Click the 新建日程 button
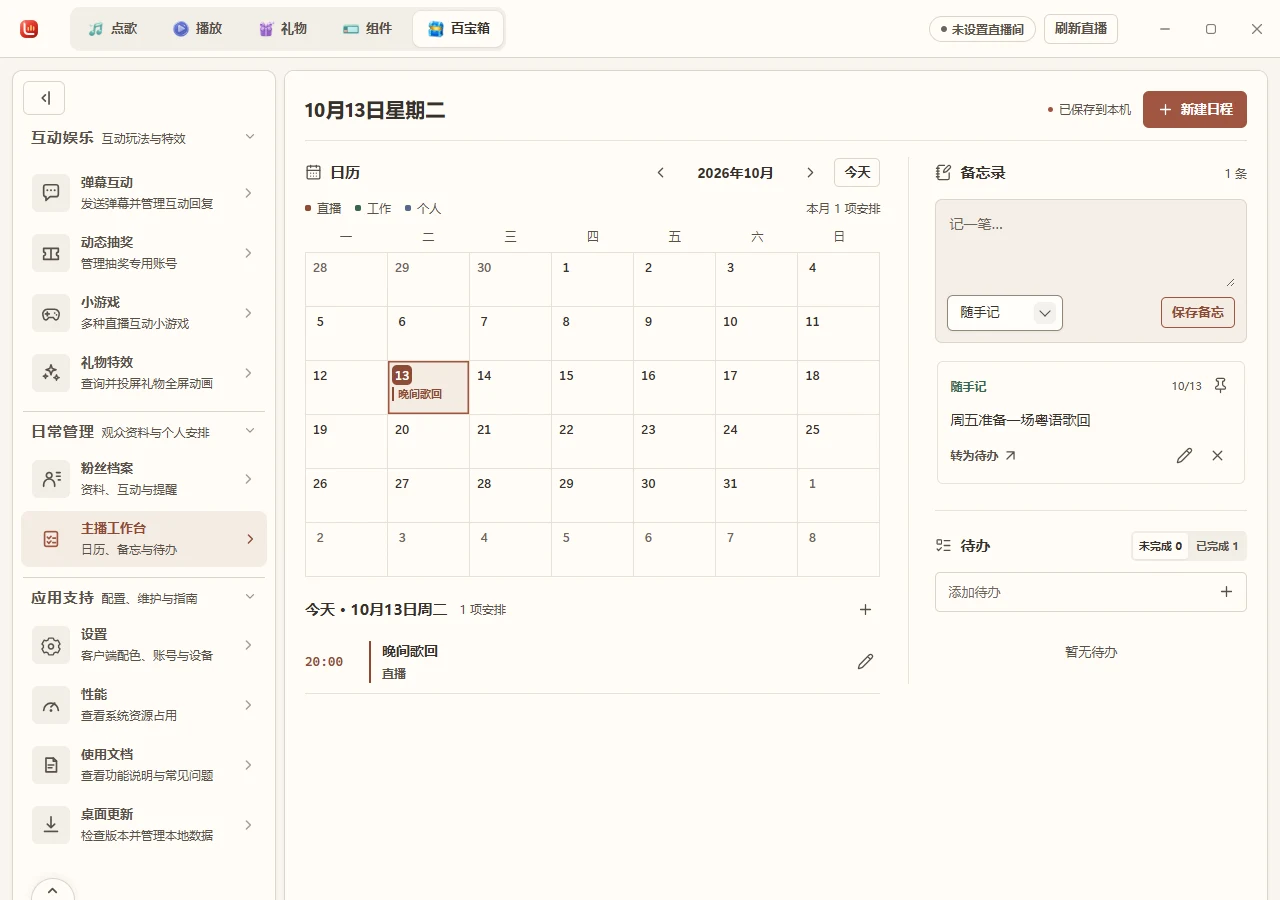 [1195, 110]
